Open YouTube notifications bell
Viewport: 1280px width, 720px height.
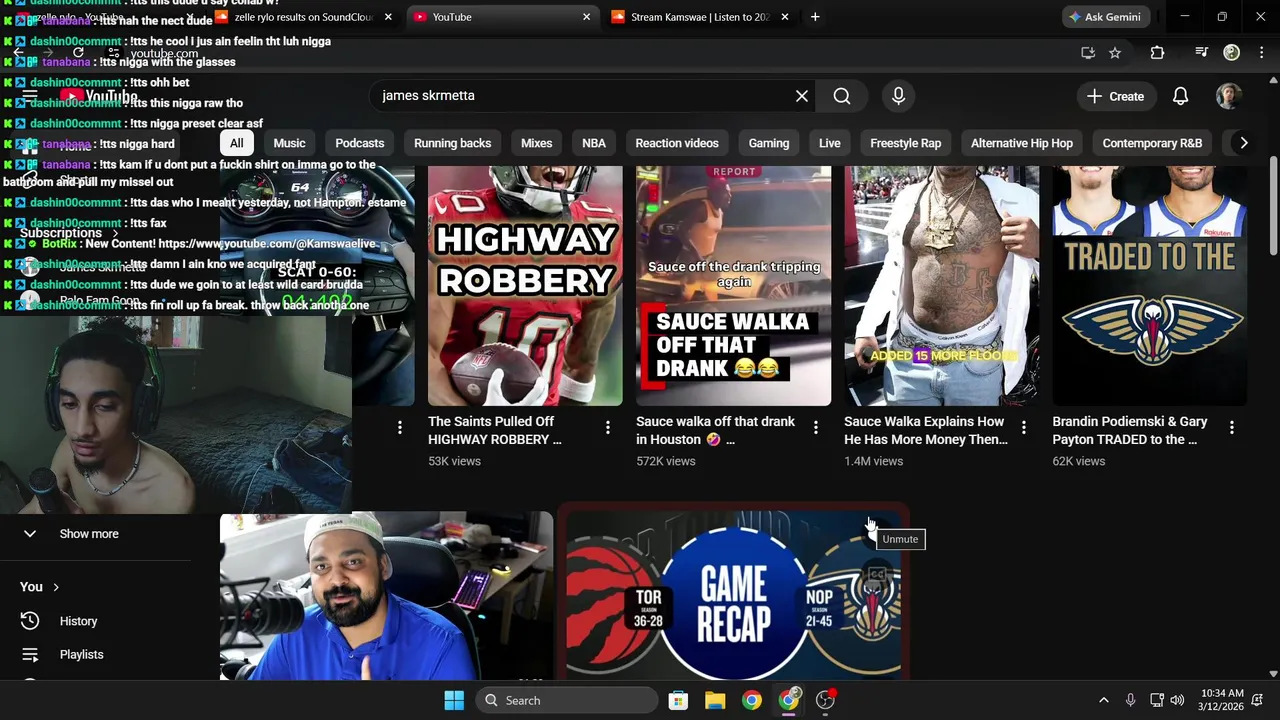pyautogui.click(x=1180, y=96)
